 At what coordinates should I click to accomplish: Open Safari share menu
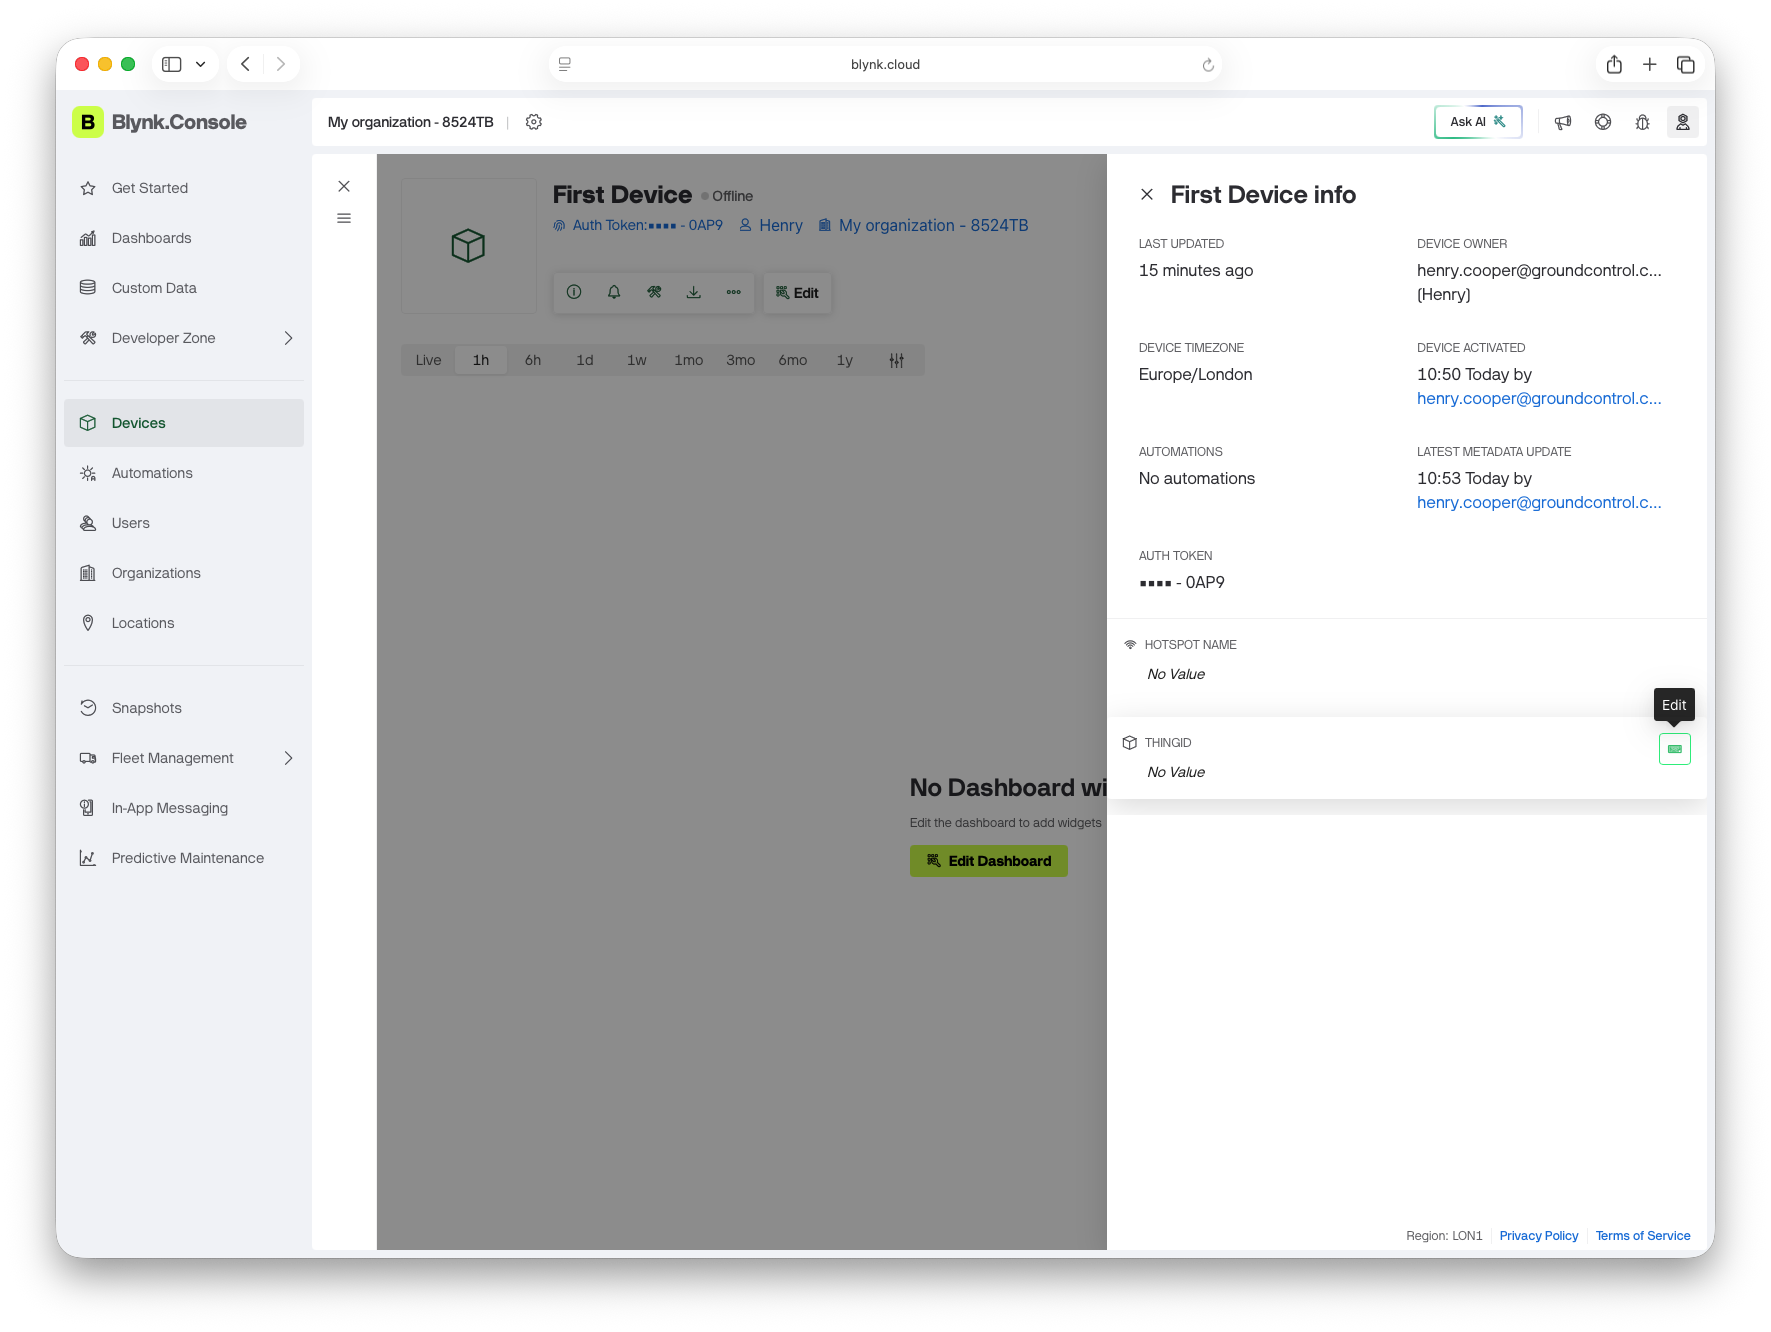[x=1614, y=64]
